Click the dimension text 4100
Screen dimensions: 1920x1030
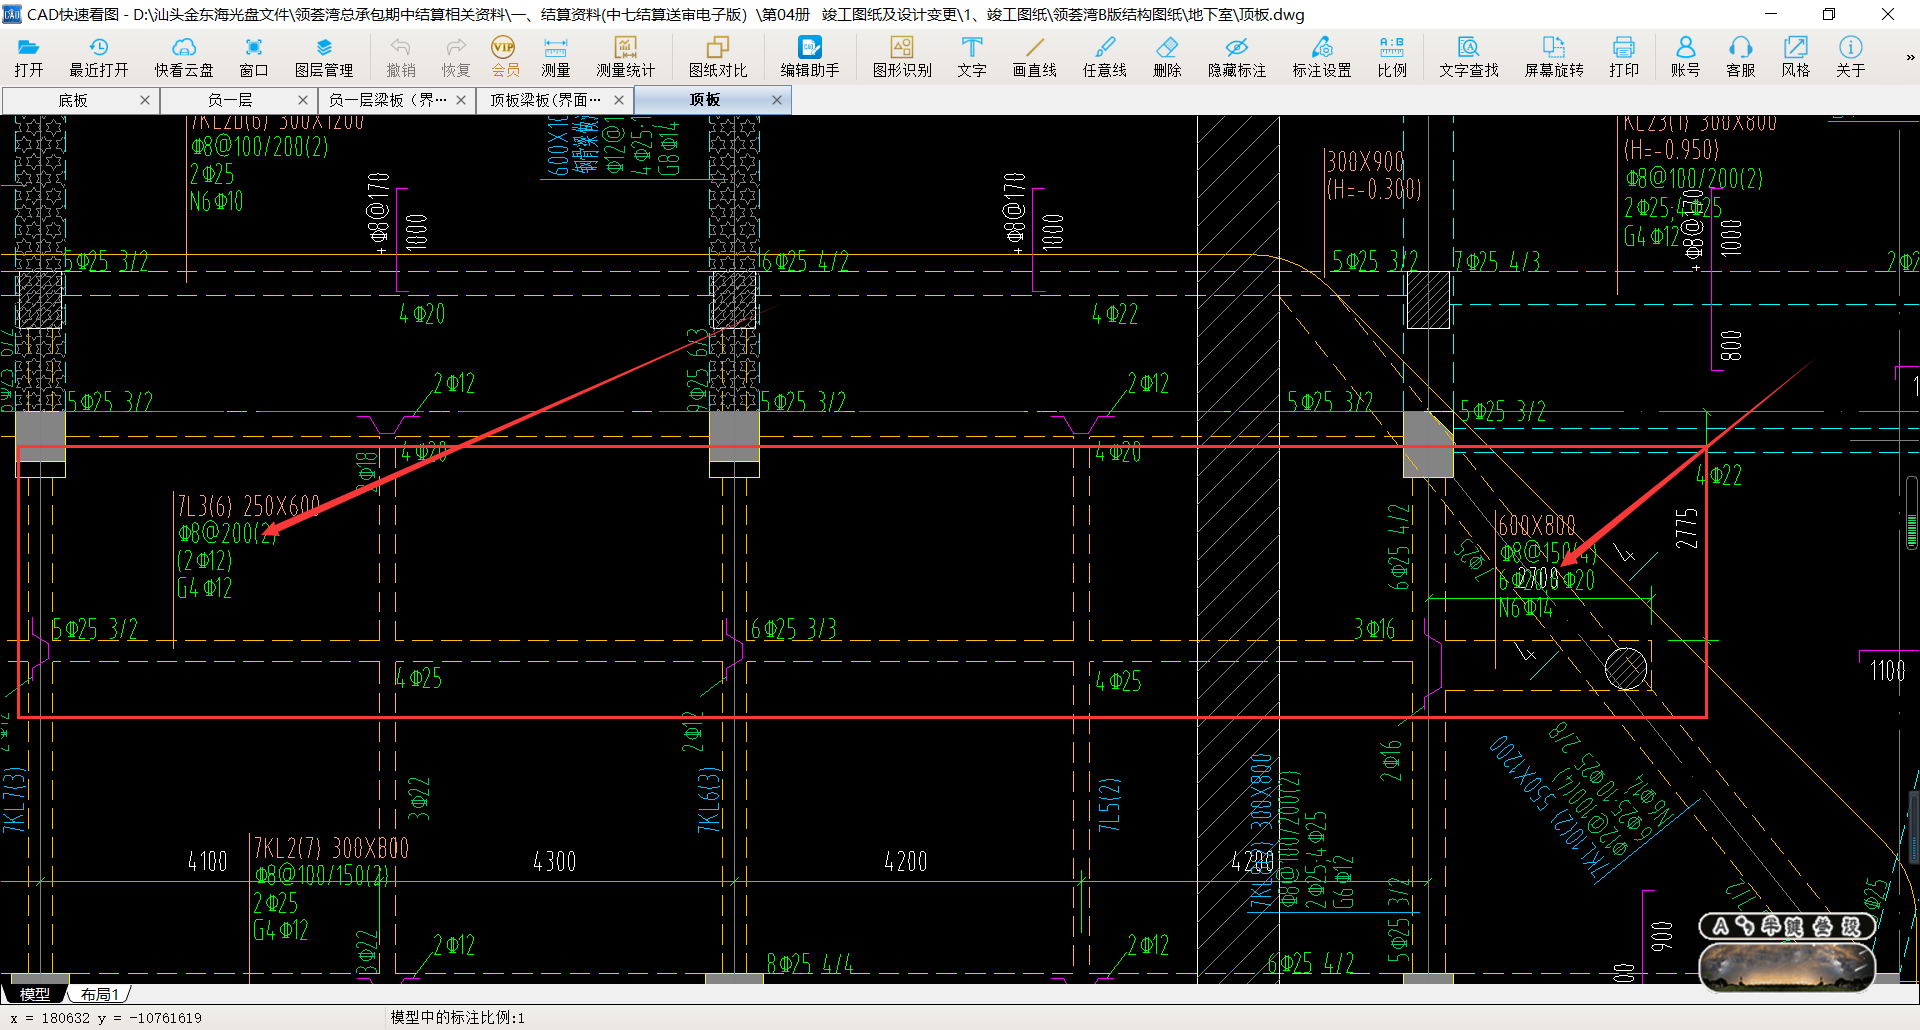[x=208, y=861]
